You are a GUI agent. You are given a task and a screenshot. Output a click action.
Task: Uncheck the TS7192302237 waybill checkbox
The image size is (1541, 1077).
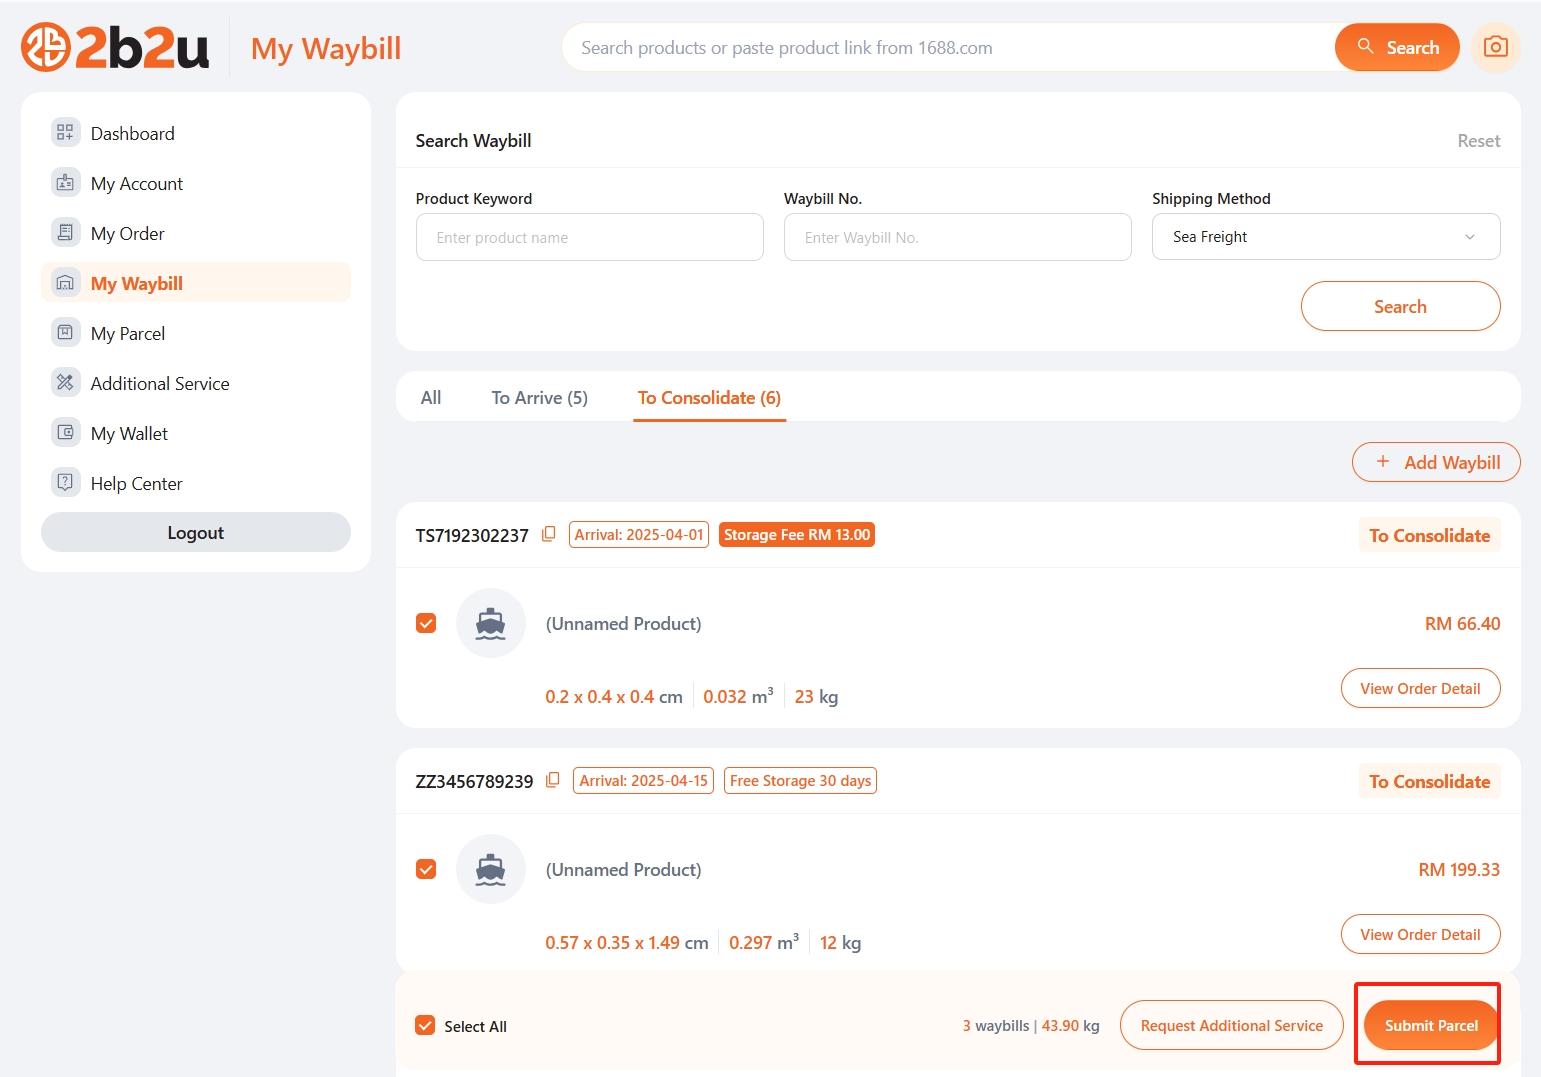click(x=426, y=623)
